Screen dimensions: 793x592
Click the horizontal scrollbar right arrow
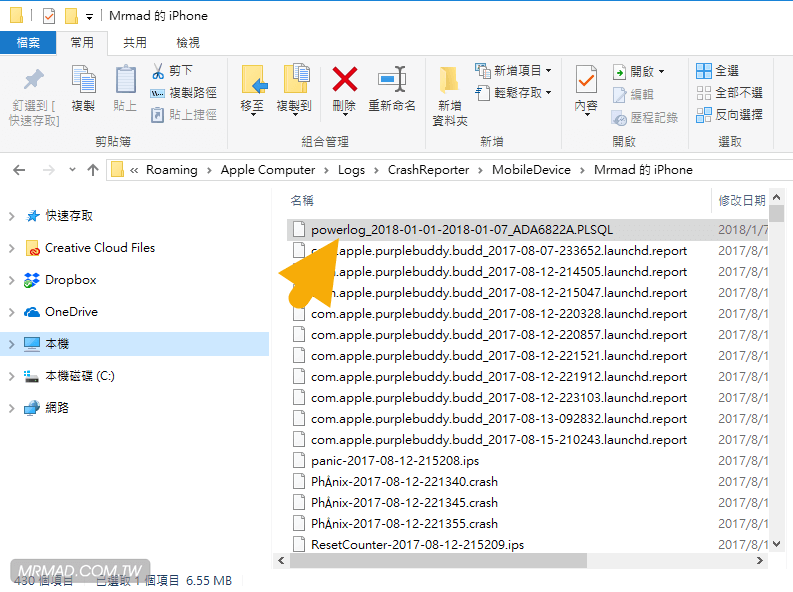click(759, 560)
